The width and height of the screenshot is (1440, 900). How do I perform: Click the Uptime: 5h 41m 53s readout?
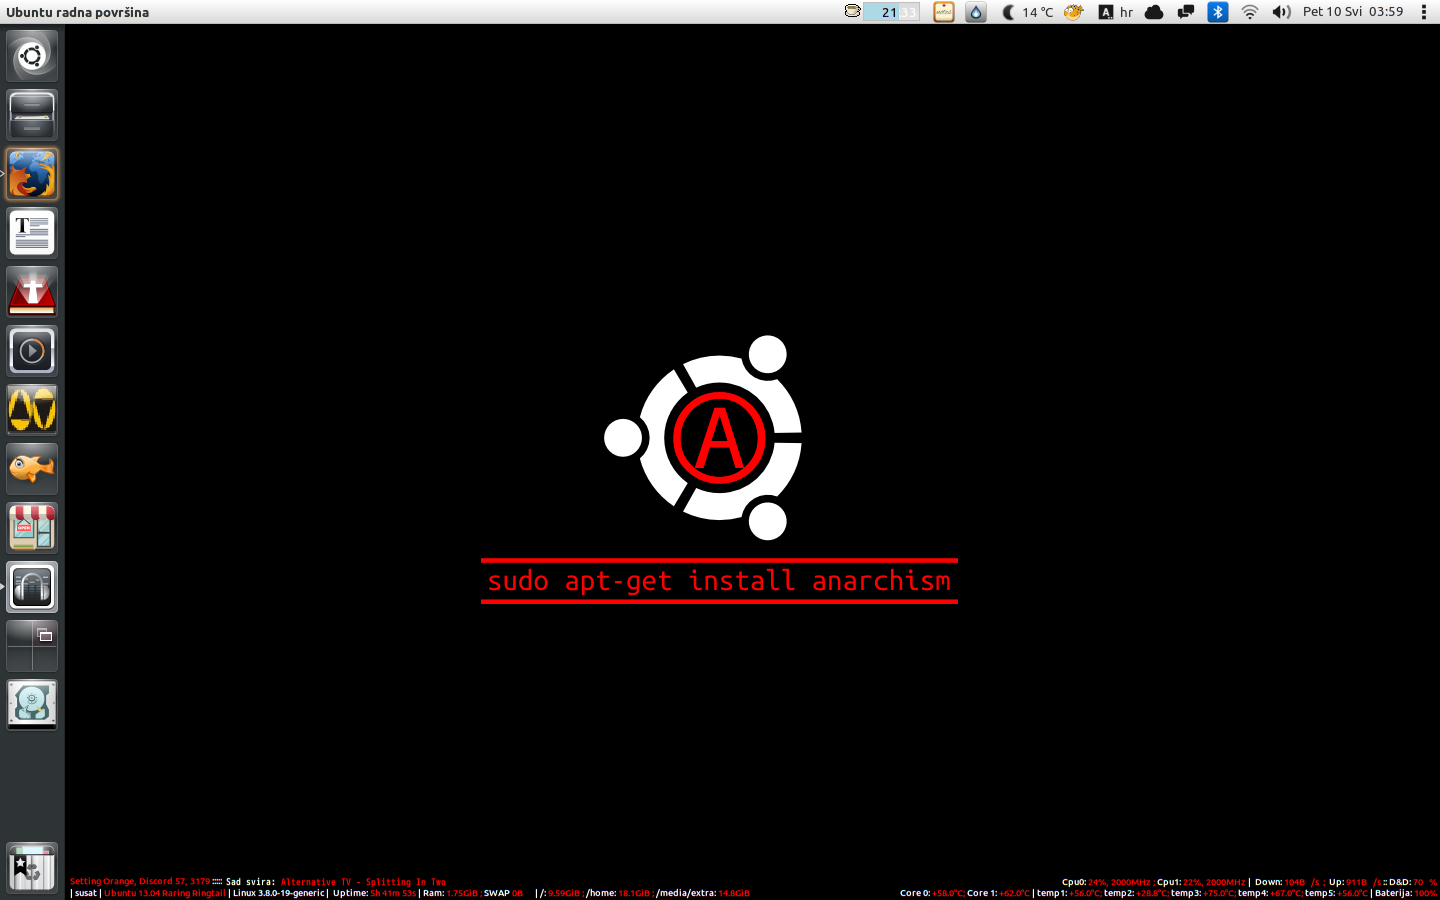(374, 893)
